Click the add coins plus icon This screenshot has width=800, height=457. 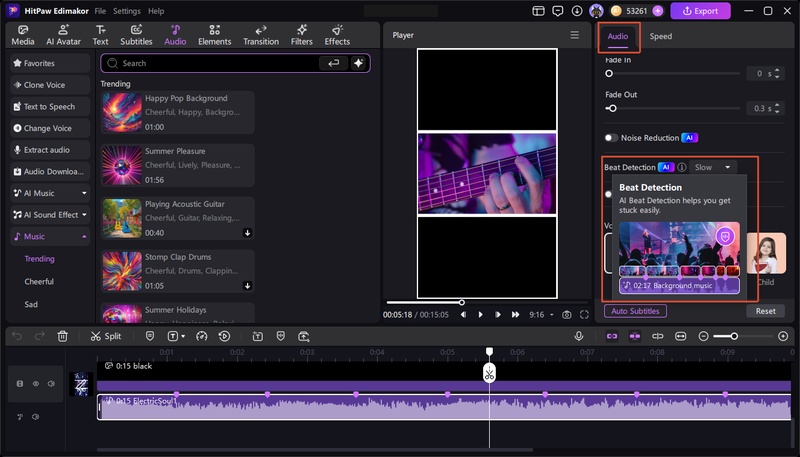[x=658, y=11]
